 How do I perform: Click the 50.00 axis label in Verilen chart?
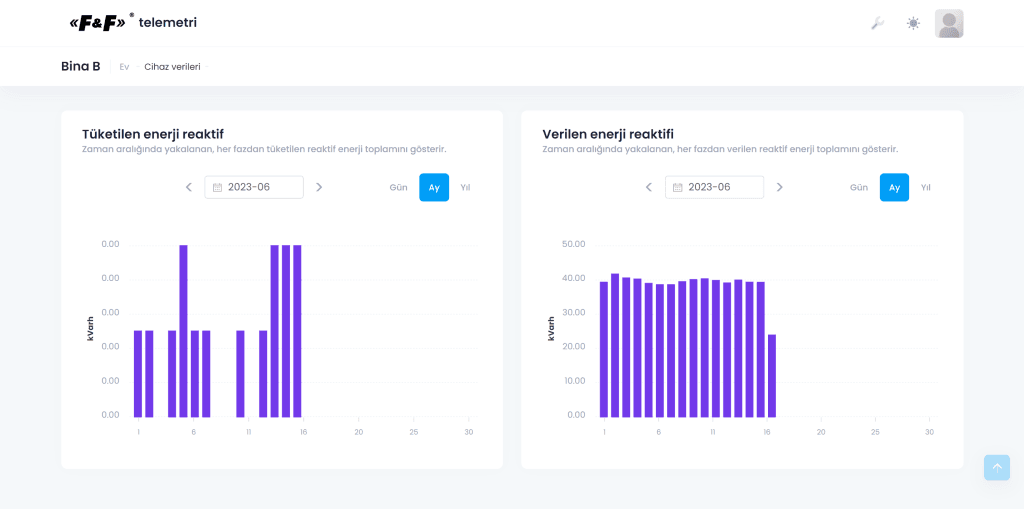(573, 244)
